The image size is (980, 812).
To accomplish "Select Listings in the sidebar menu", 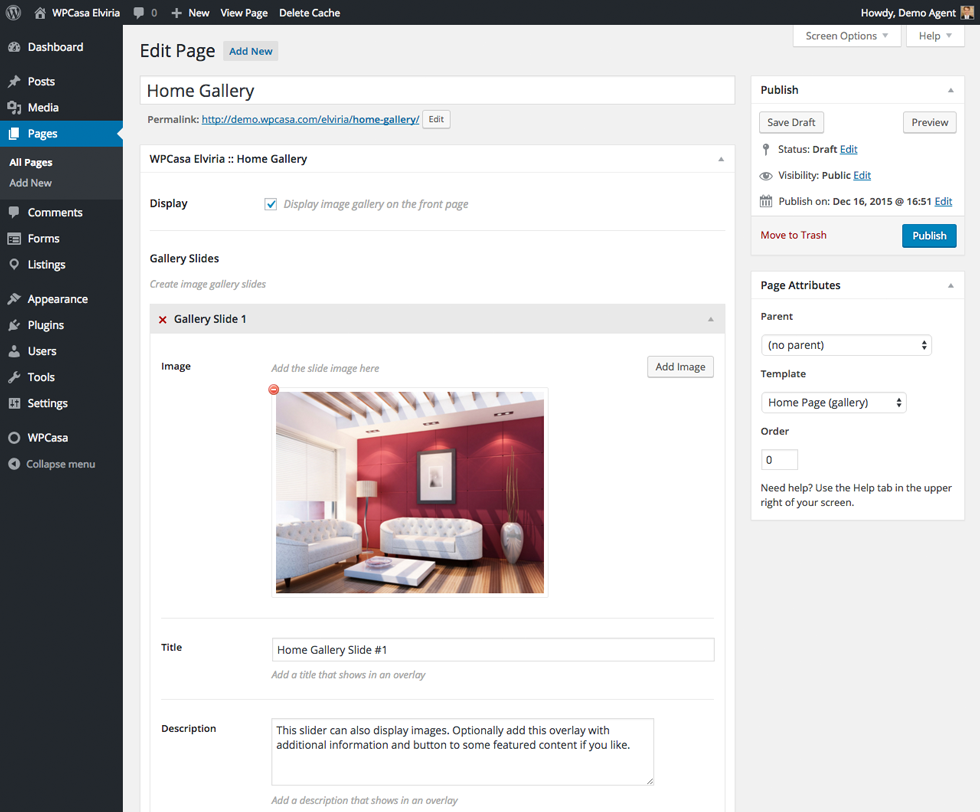I will pyautogui.click(x=46, y=265).
